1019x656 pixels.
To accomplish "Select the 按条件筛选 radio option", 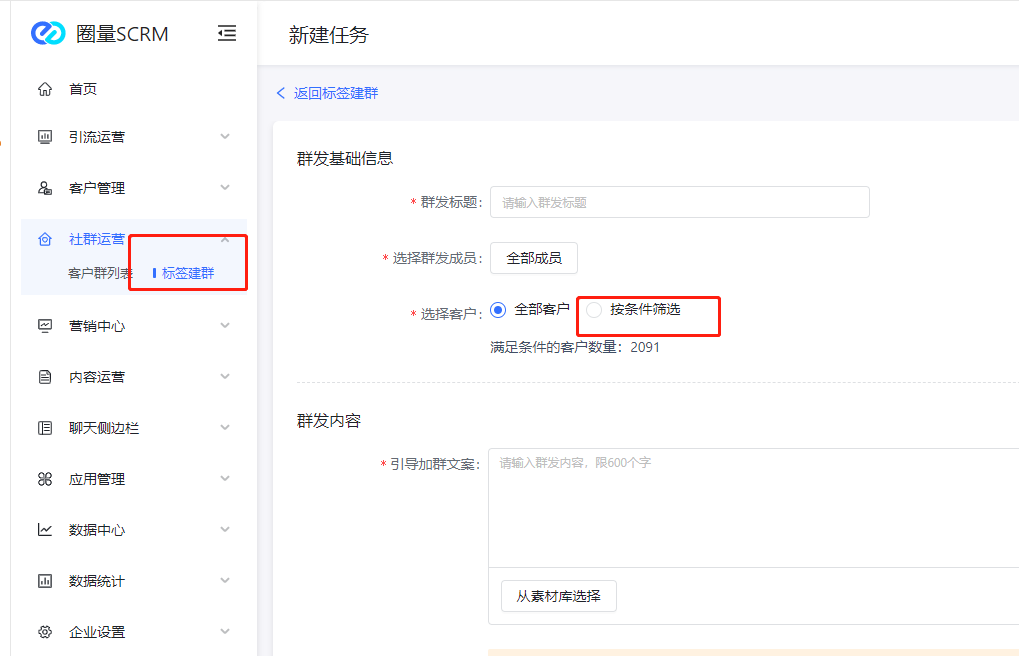I will [x=594, y=310].
